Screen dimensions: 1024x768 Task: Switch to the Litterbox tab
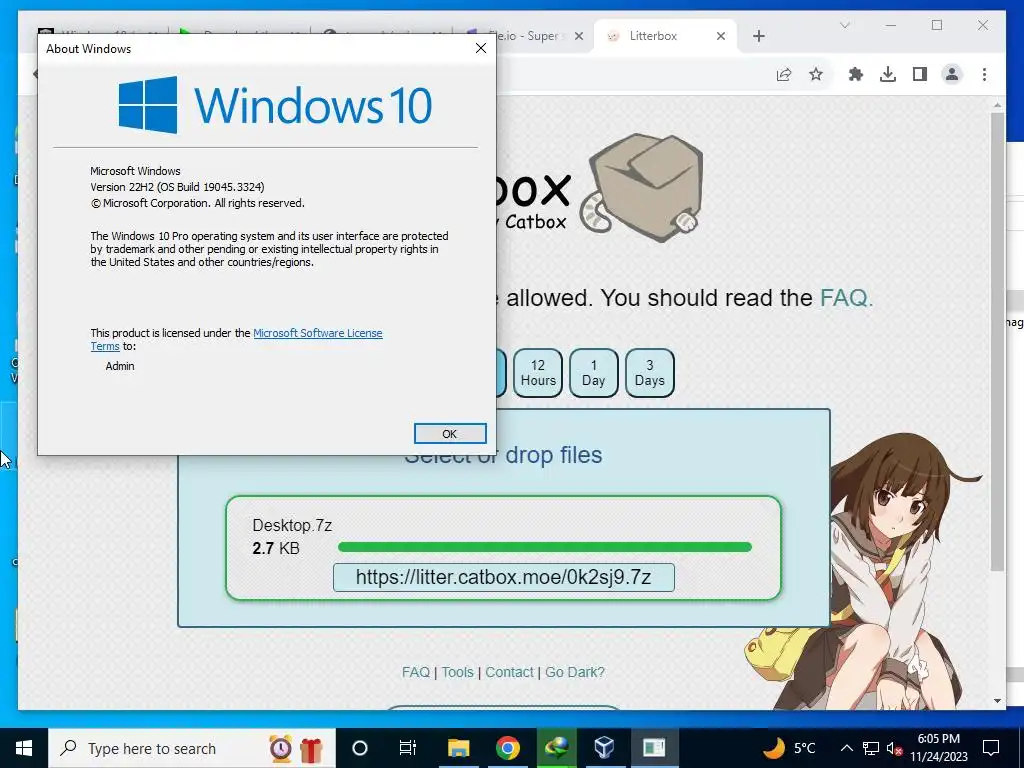point(665,36)
